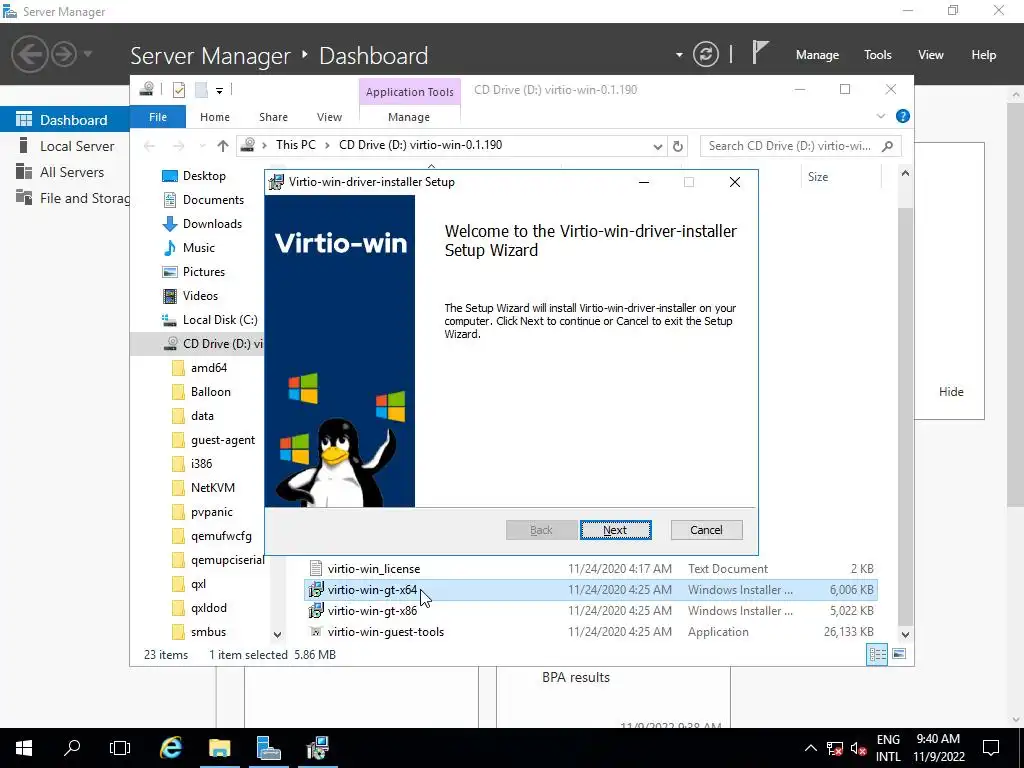1024x768 pixels.
Task: Select the virtio-win_license text file
Action: [591, 569]
